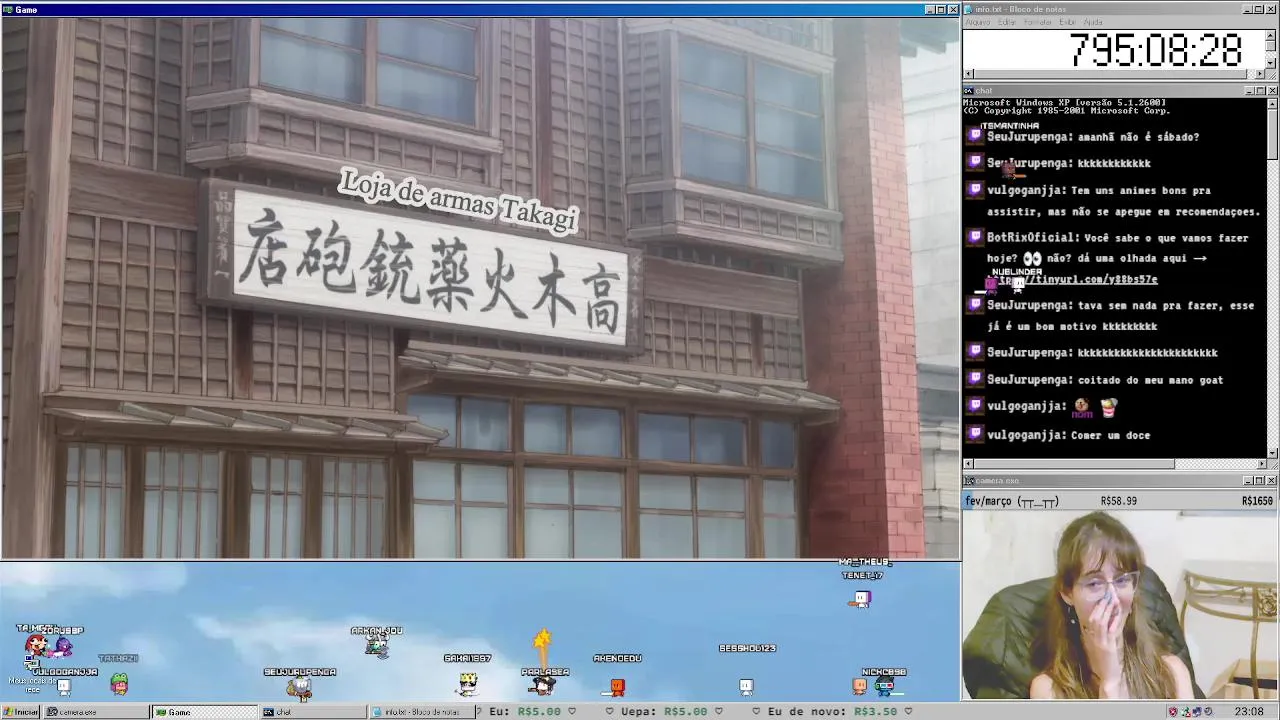Click the green frog character Tathazii

(119, 684)
